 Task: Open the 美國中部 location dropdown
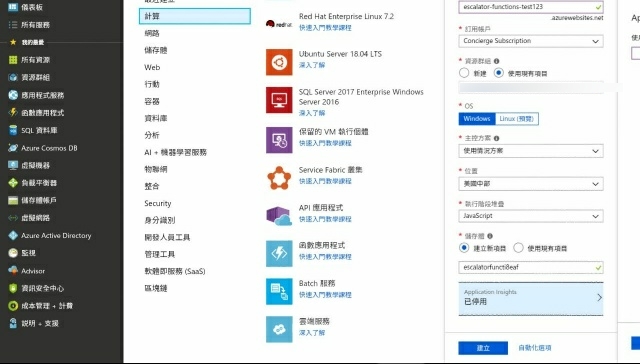pyautogui.click(x=531, y=184)
